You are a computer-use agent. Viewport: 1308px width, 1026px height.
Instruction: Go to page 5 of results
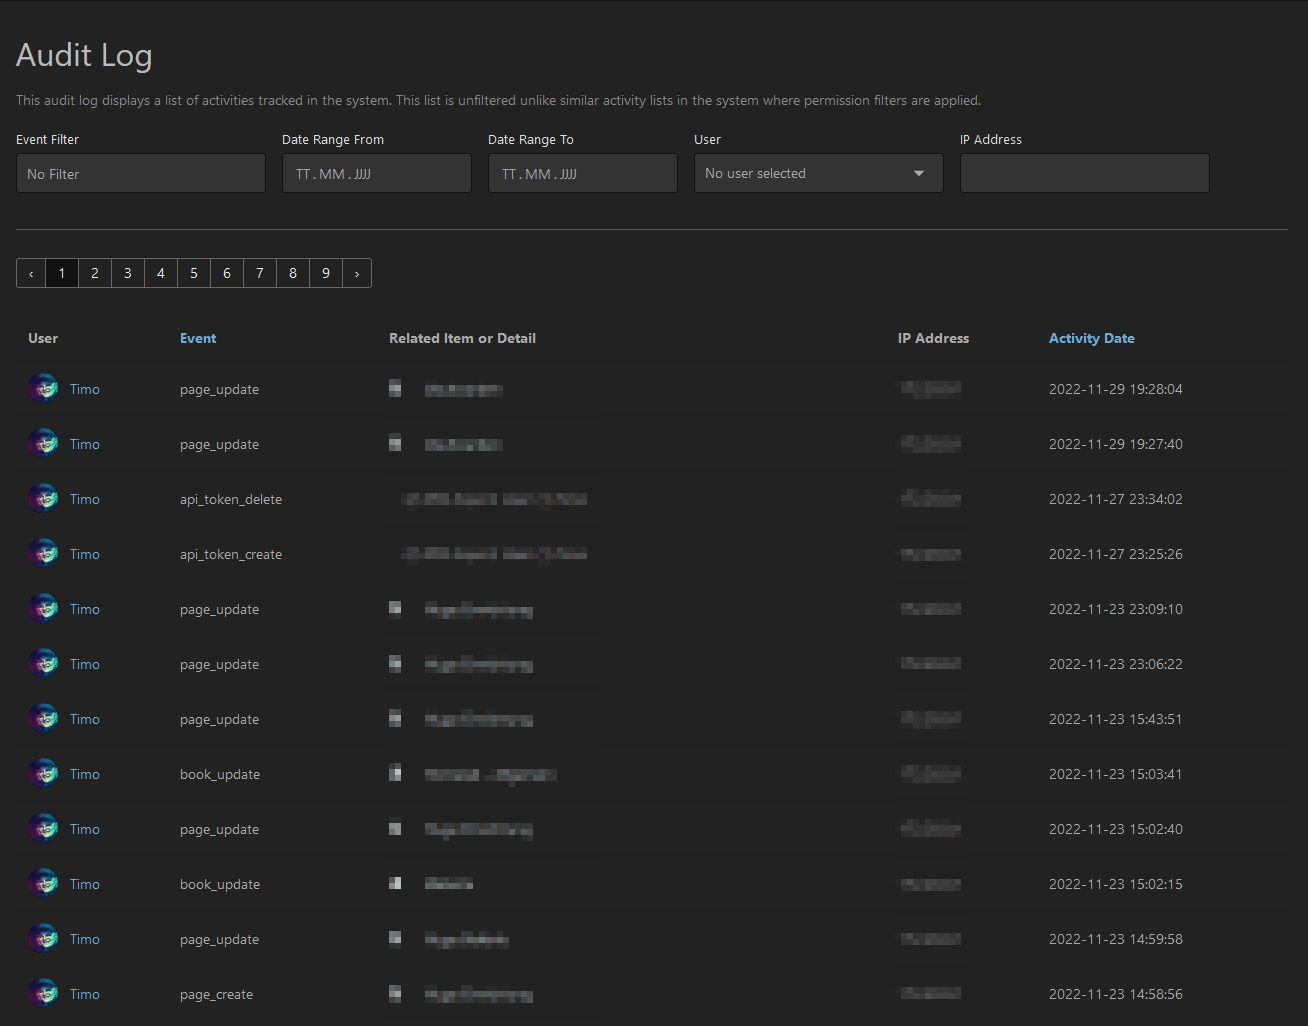(194, 273)
